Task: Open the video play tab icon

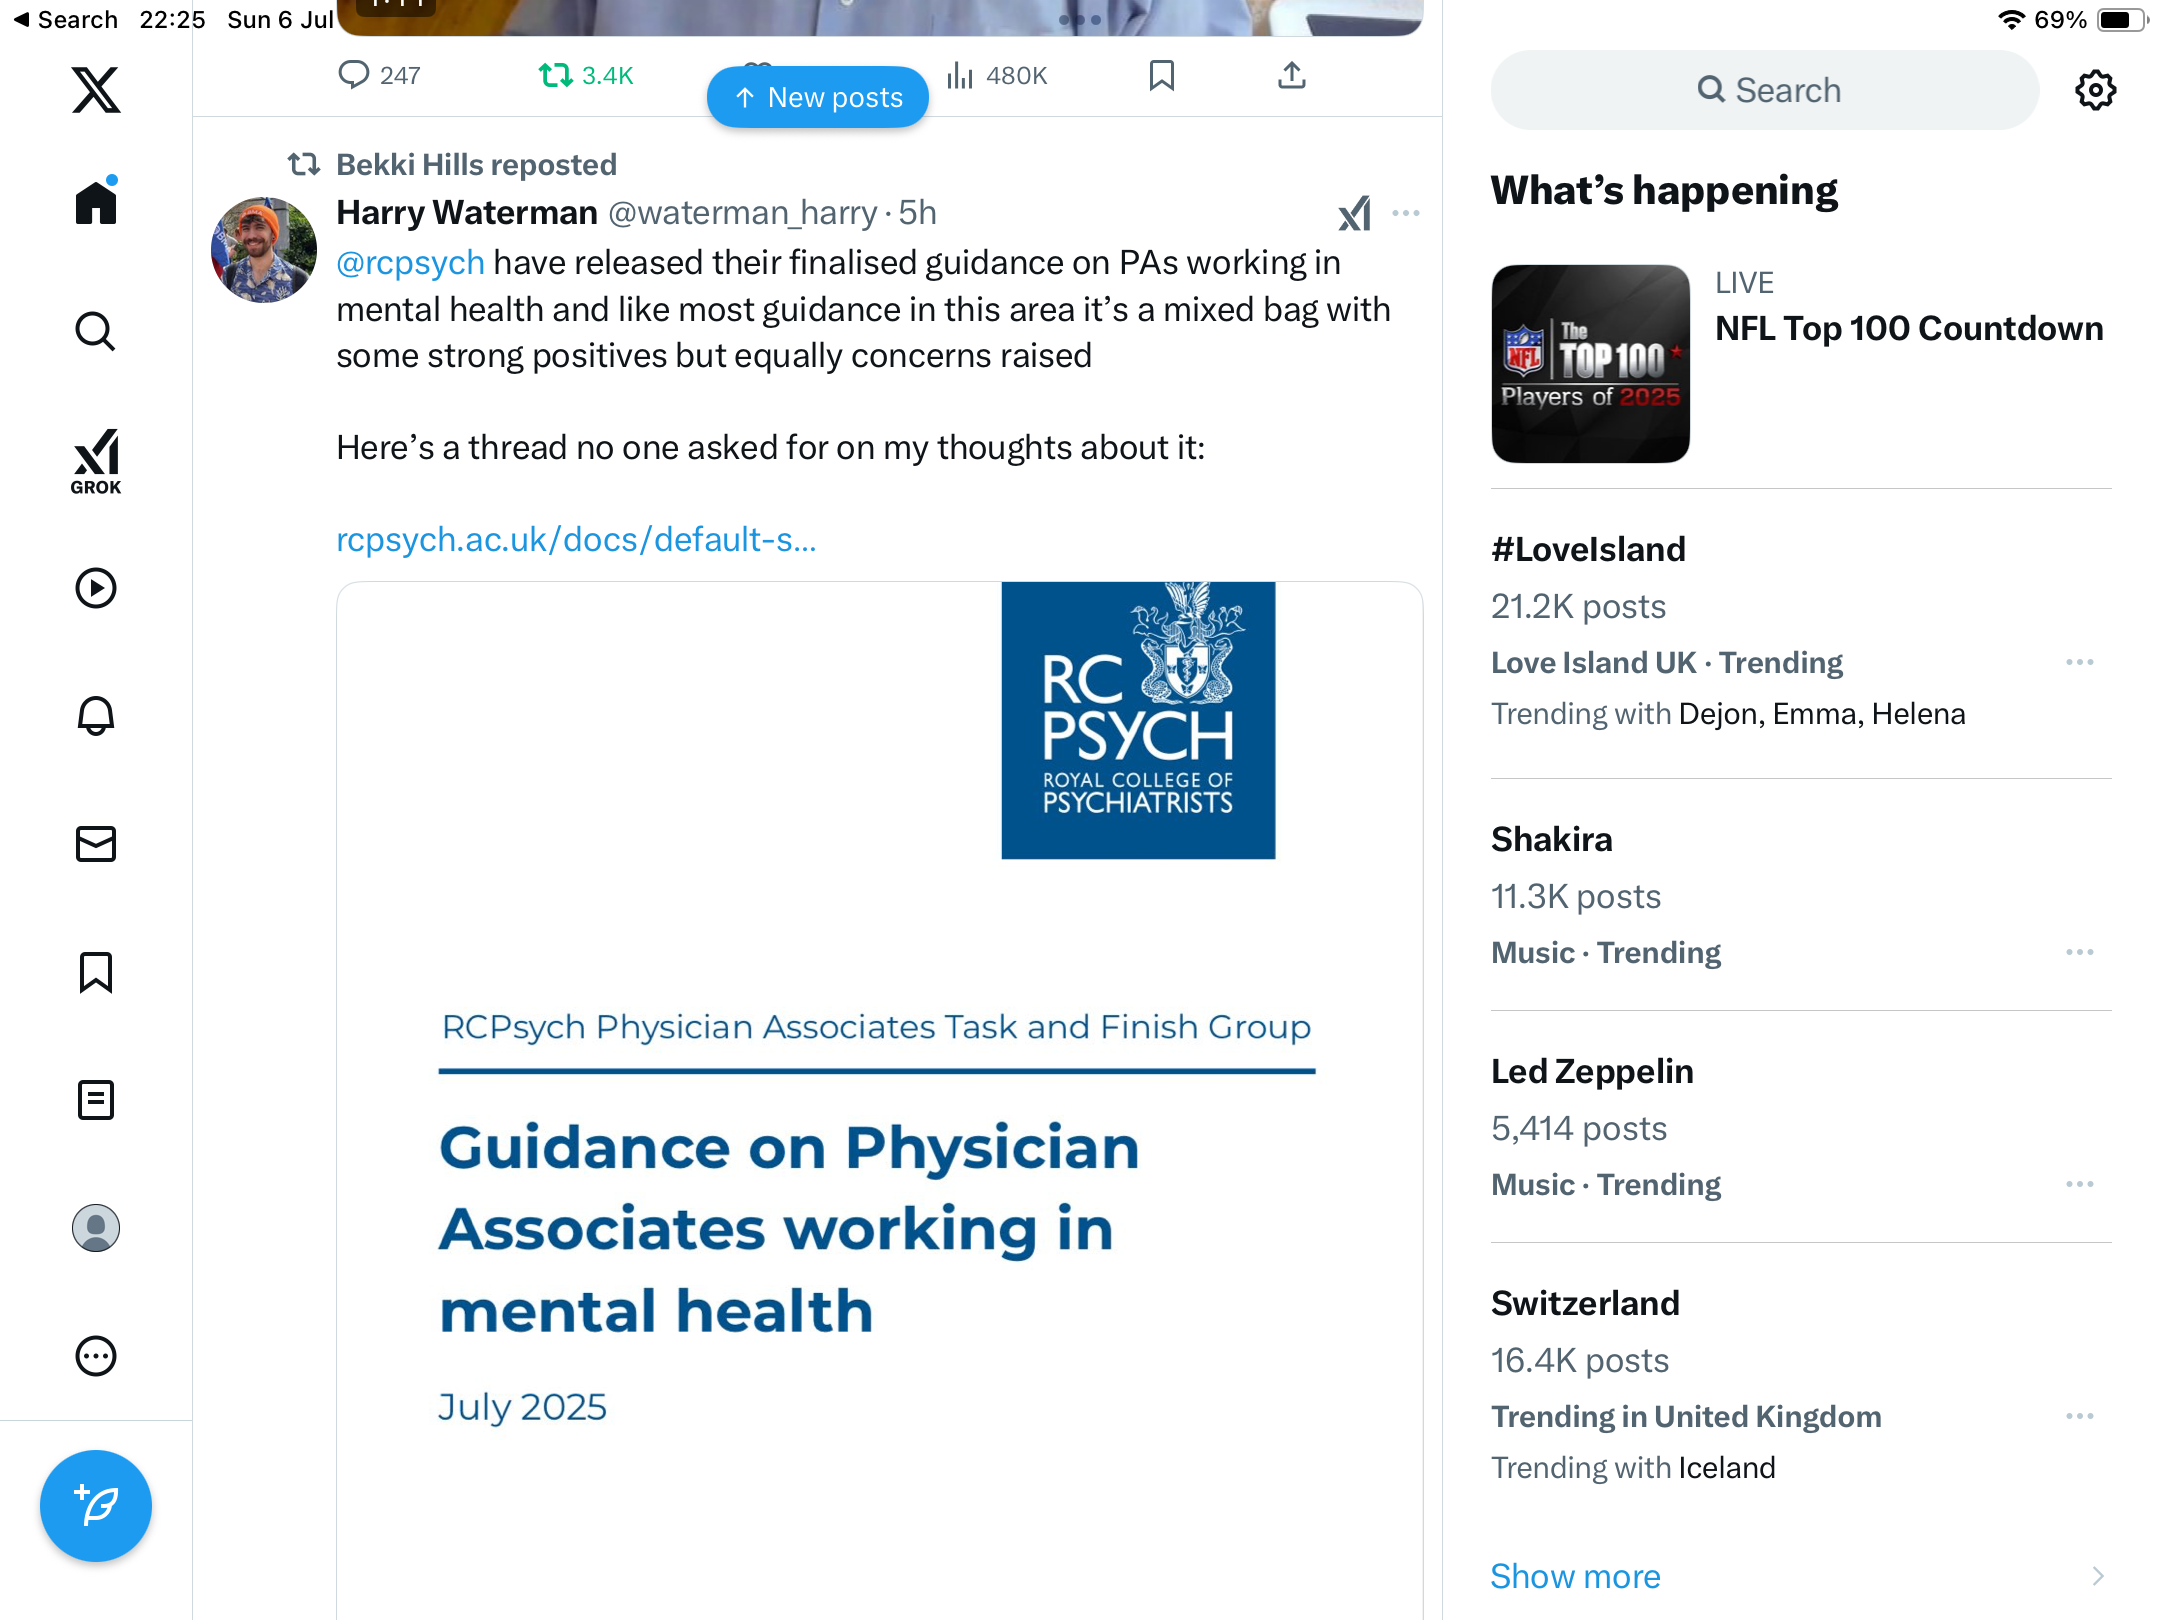Action: (96, 588)
